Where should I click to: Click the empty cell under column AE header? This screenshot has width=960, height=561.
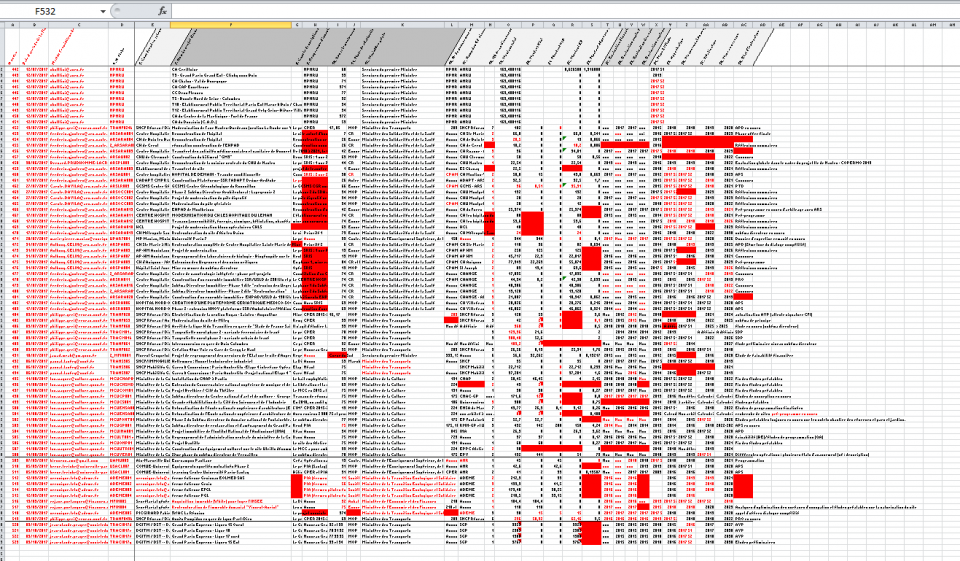(782, 69)
